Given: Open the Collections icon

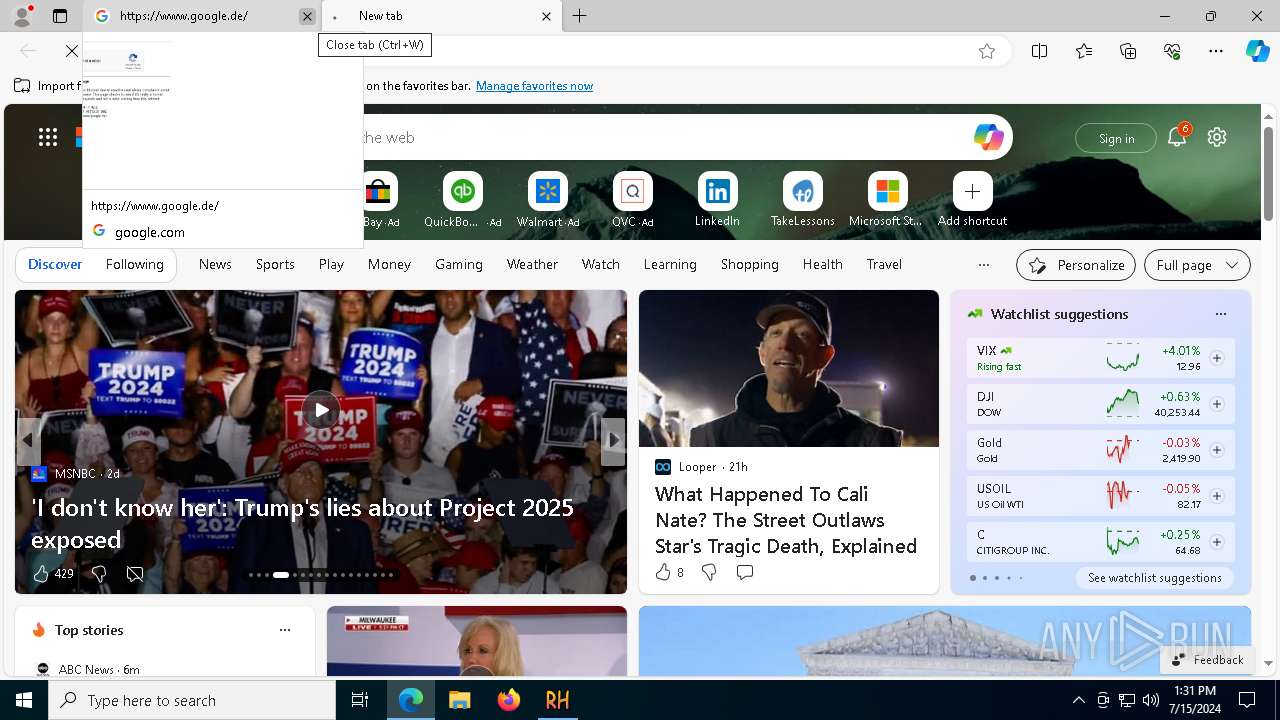Looking at the screenshot, I should tap(1128, 51).
